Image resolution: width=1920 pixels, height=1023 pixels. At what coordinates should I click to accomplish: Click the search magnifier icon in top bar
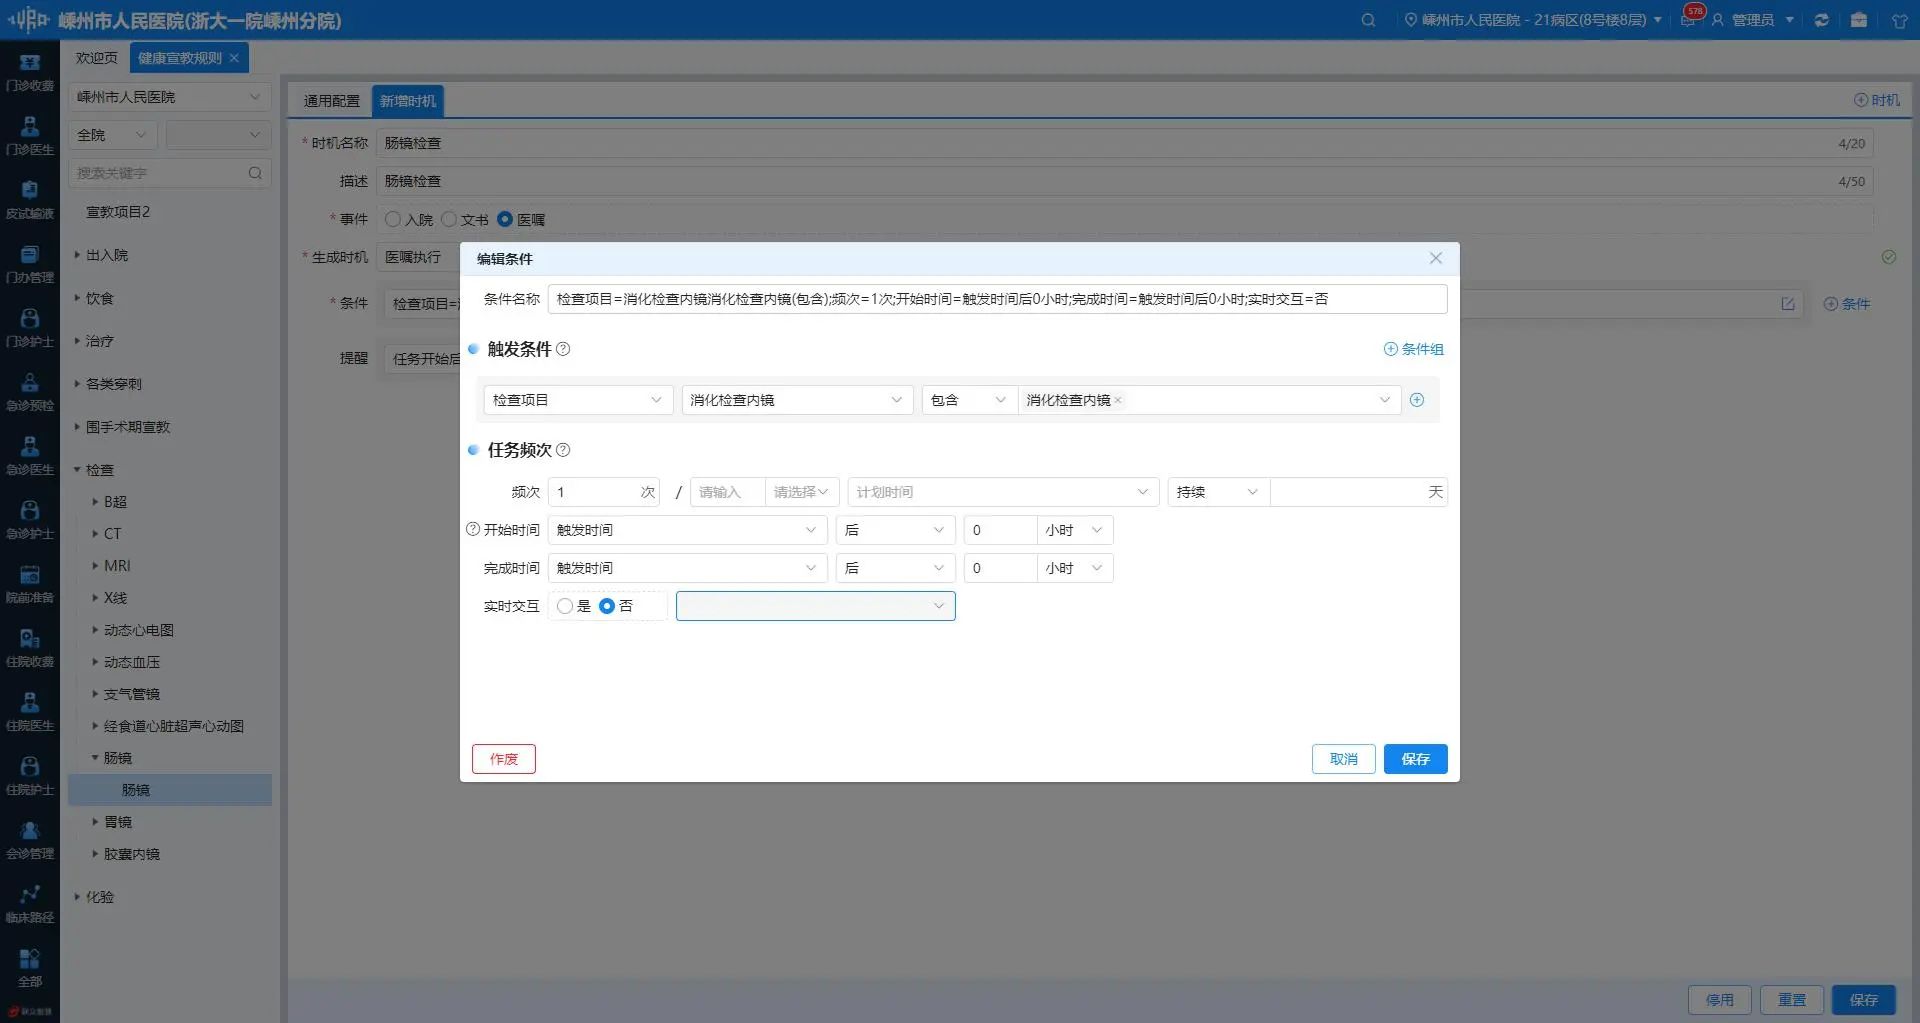[x=1368, y=20]
